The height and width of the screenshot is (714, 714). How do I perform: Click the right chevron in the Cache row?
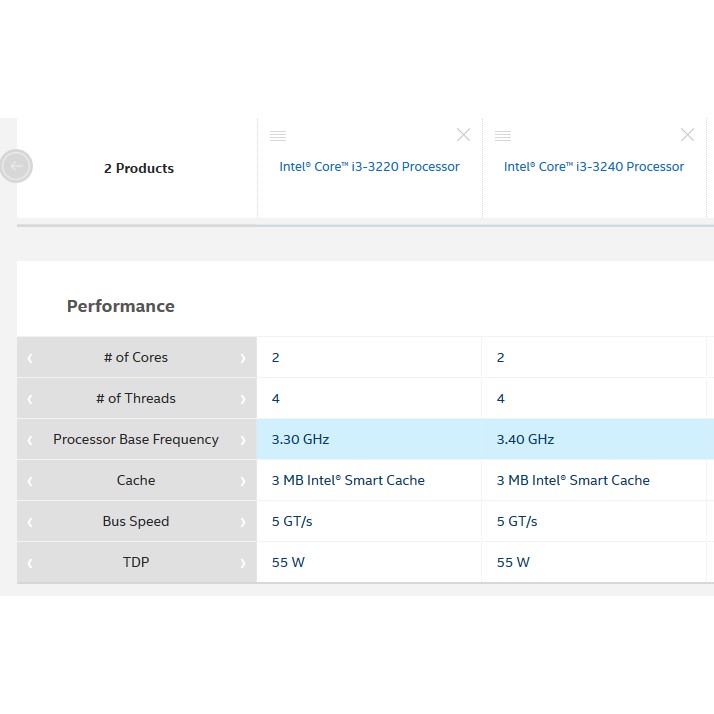[243, 481]
